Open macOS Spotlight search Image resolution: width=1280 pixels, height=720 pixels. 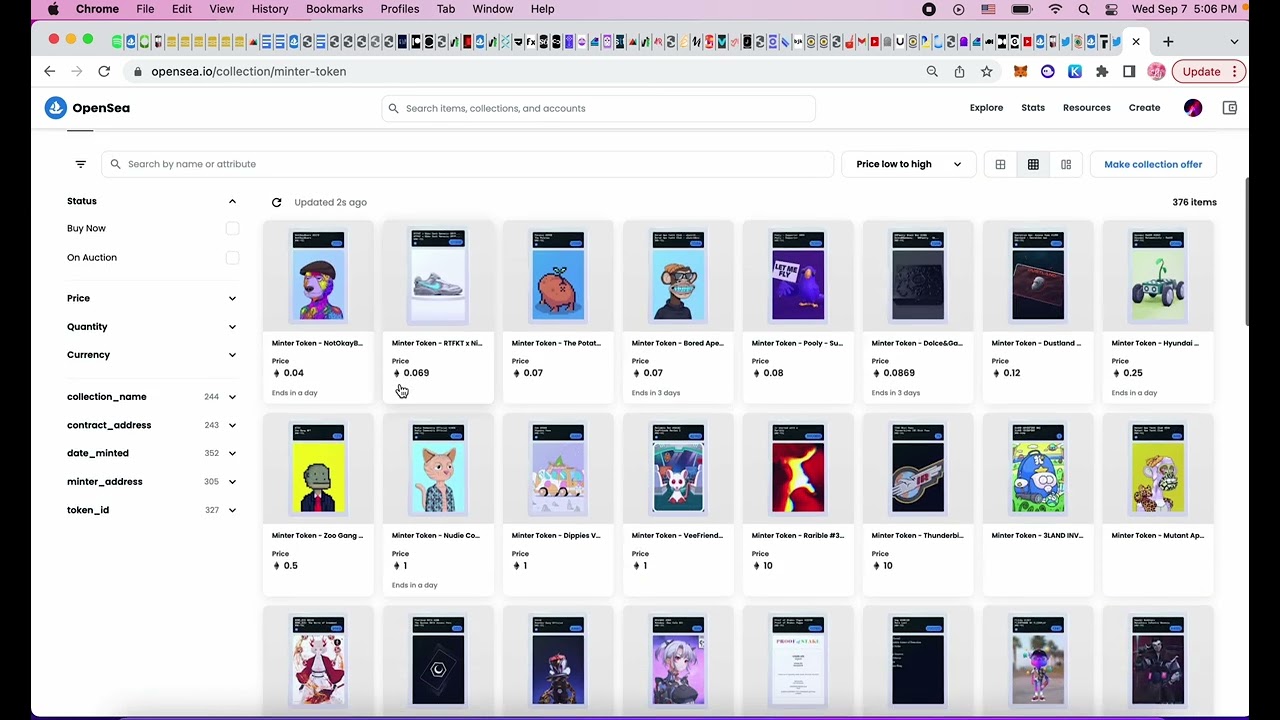tap(1084, 9)
